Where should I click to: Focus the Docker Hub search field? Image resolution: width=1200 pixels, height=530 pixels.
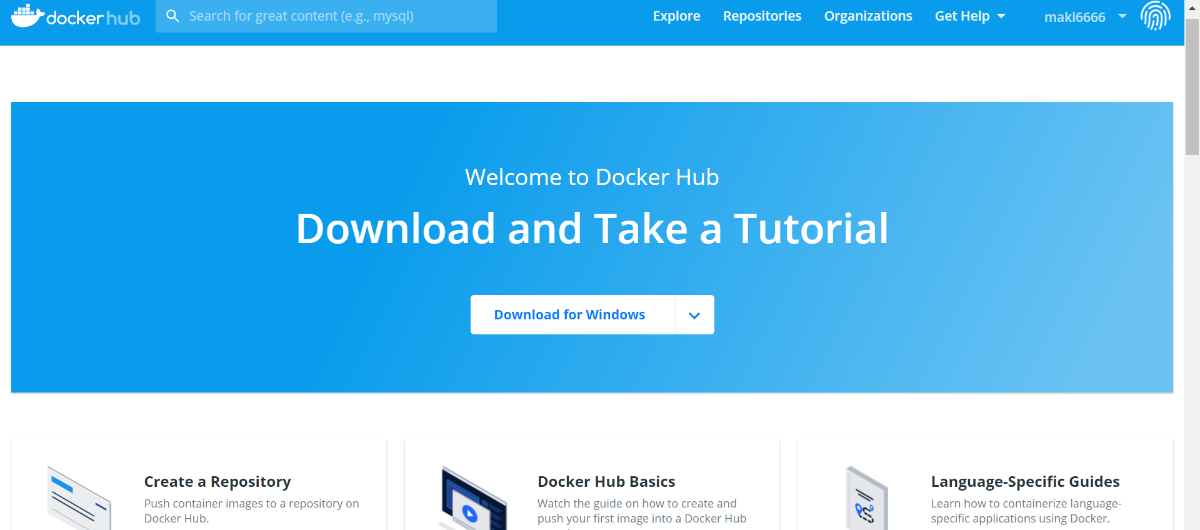[x=326, y=16]
